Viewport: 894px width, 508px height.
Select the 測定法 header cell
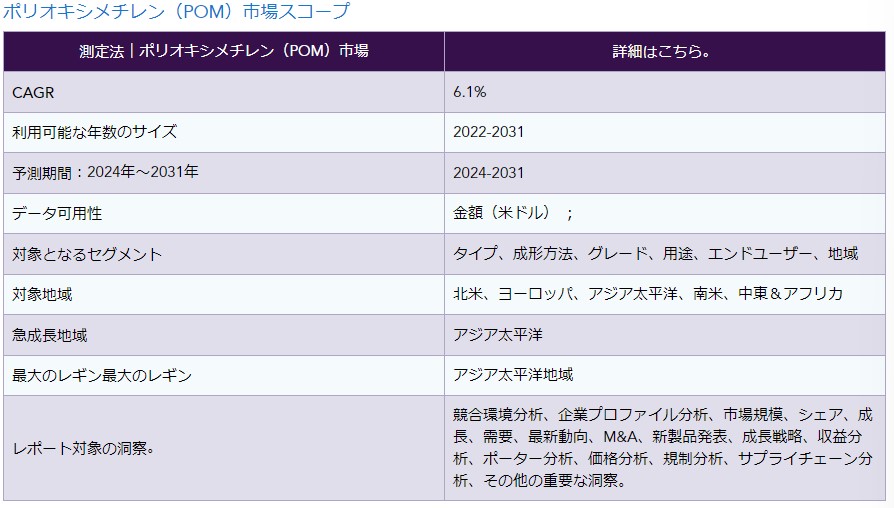(x=224, y=51)
